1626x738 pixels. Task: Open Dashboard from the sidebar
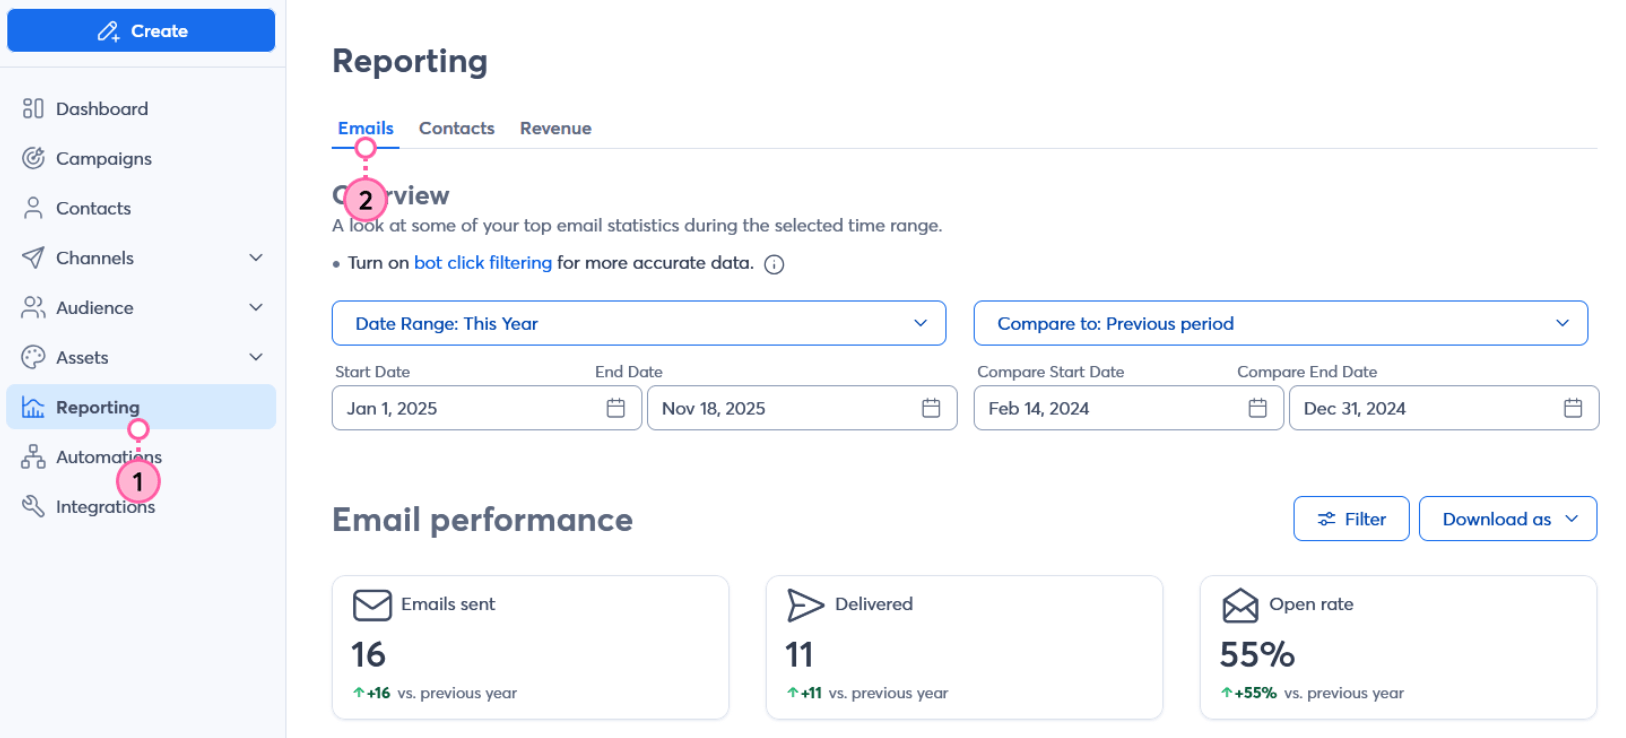click(x=141, y=108)
